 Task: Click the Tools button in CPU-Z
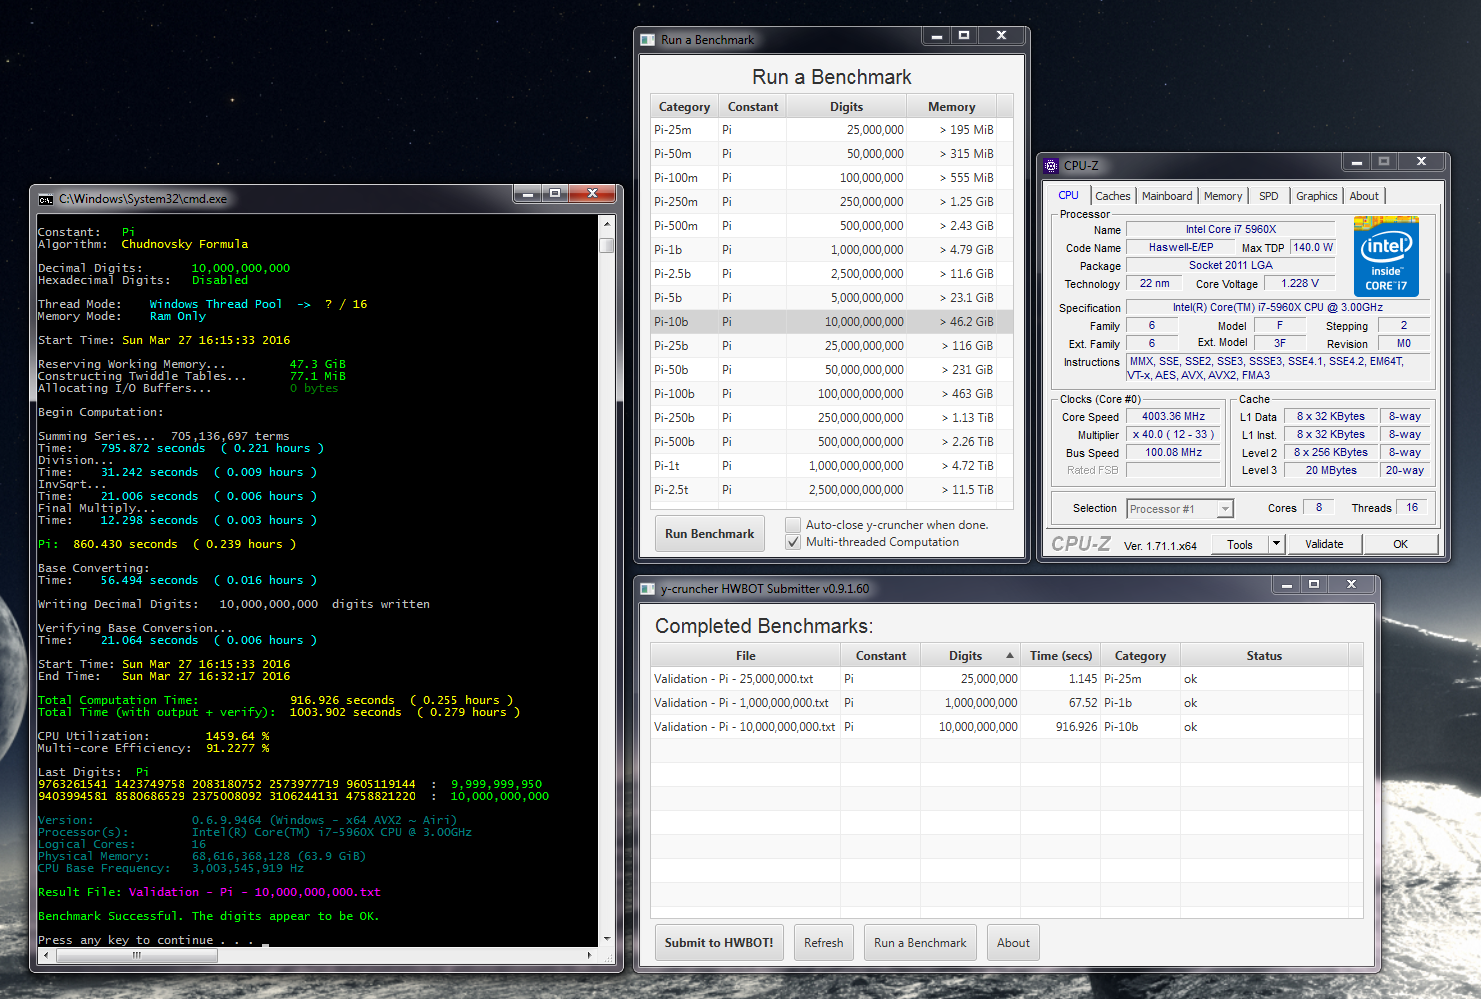(1240, 544)
